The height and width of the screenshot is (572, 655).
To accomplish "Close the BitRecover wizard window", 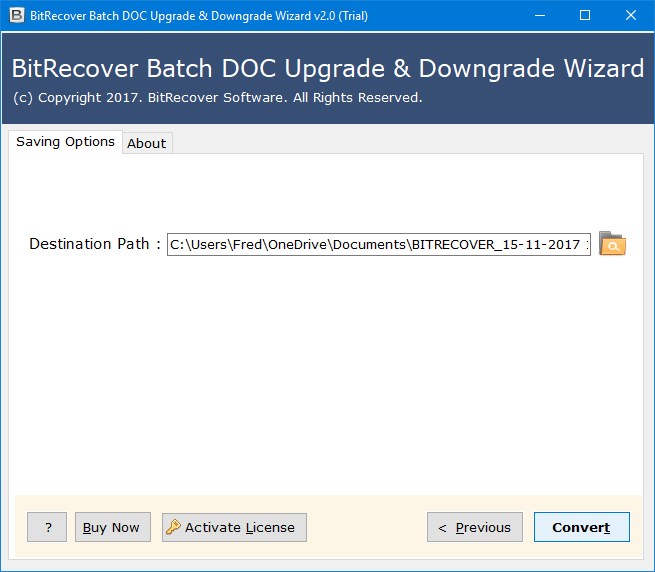I will point(631,15).
